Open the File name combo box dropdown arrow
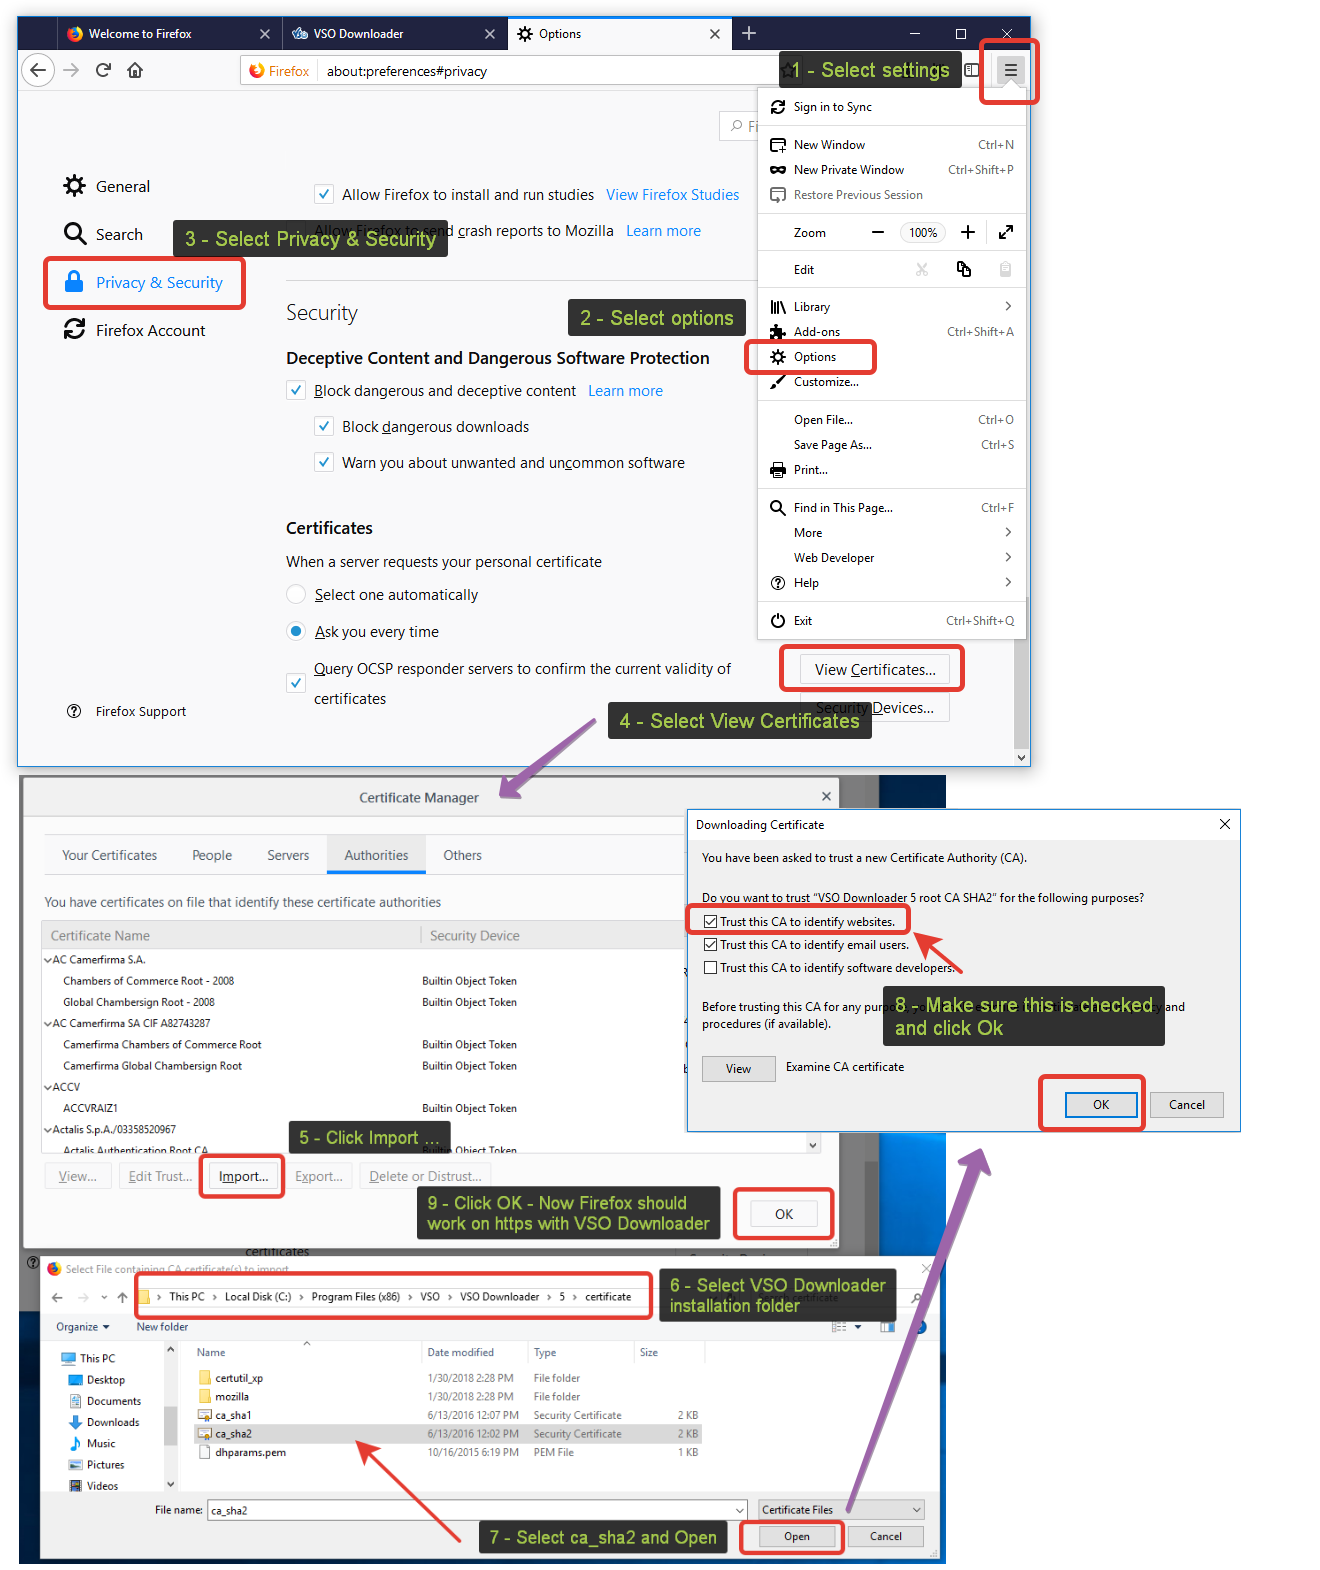 tap(740, 1510)
